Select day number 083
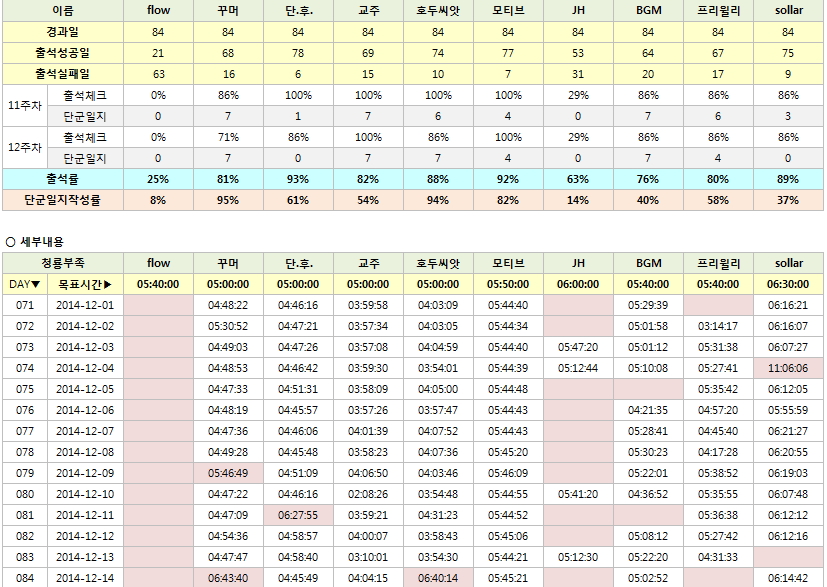 25,557
